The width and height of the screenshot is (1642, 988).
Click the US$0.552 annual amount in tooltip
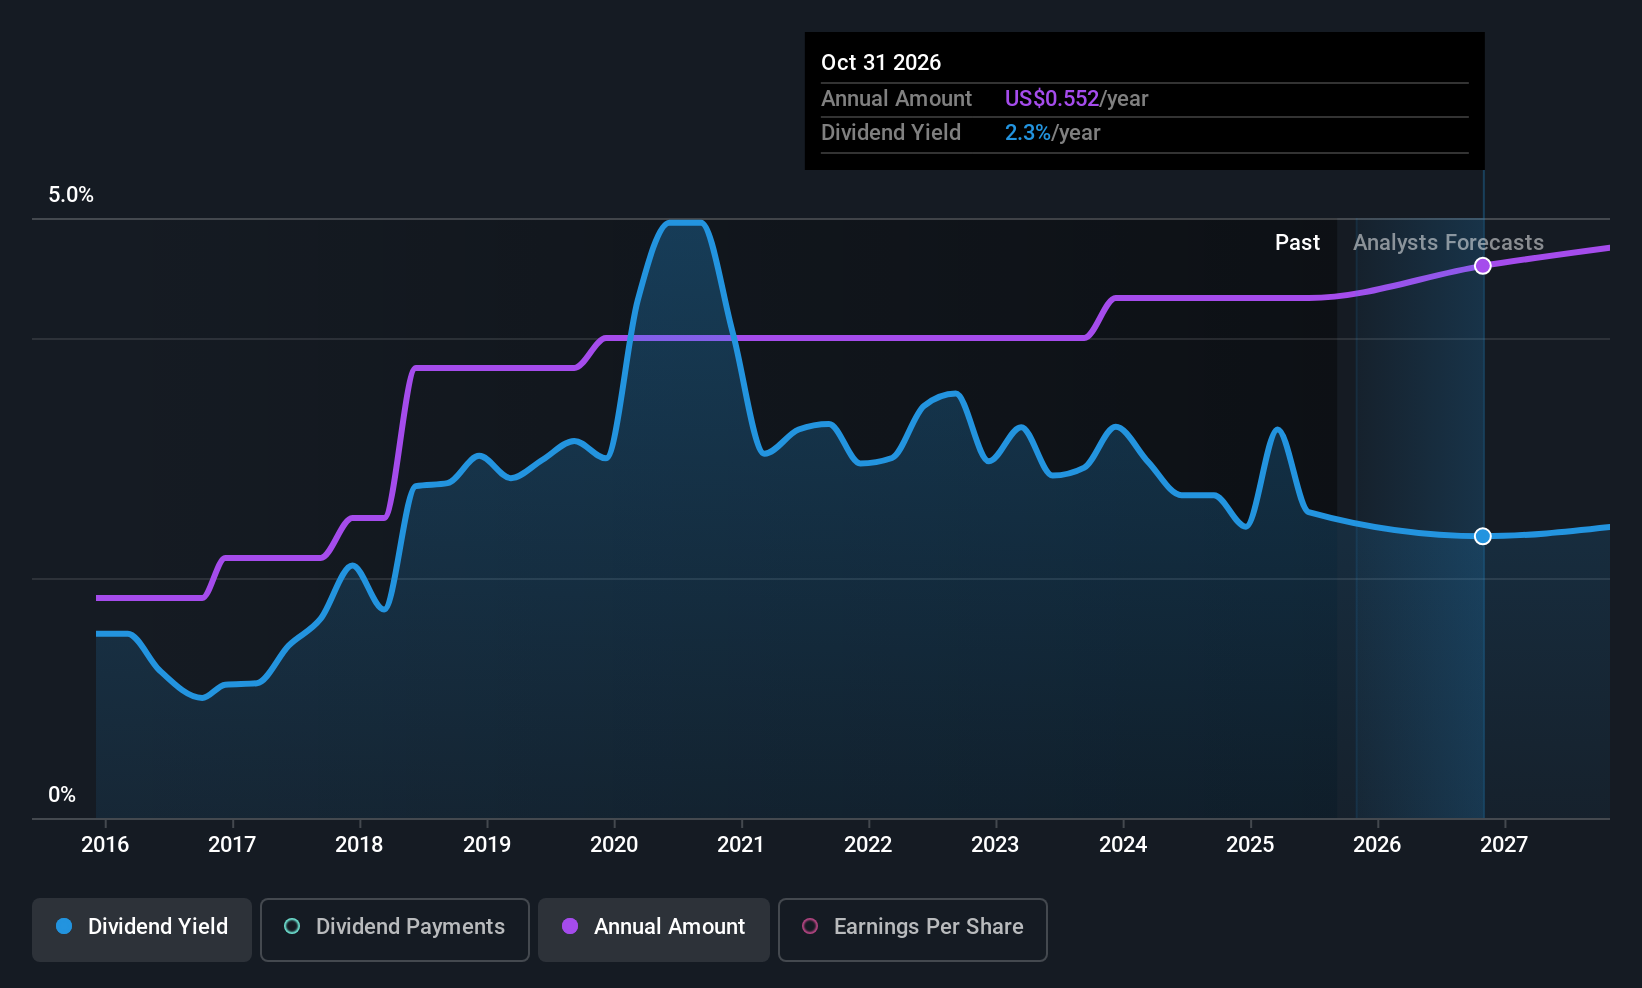1051,99
